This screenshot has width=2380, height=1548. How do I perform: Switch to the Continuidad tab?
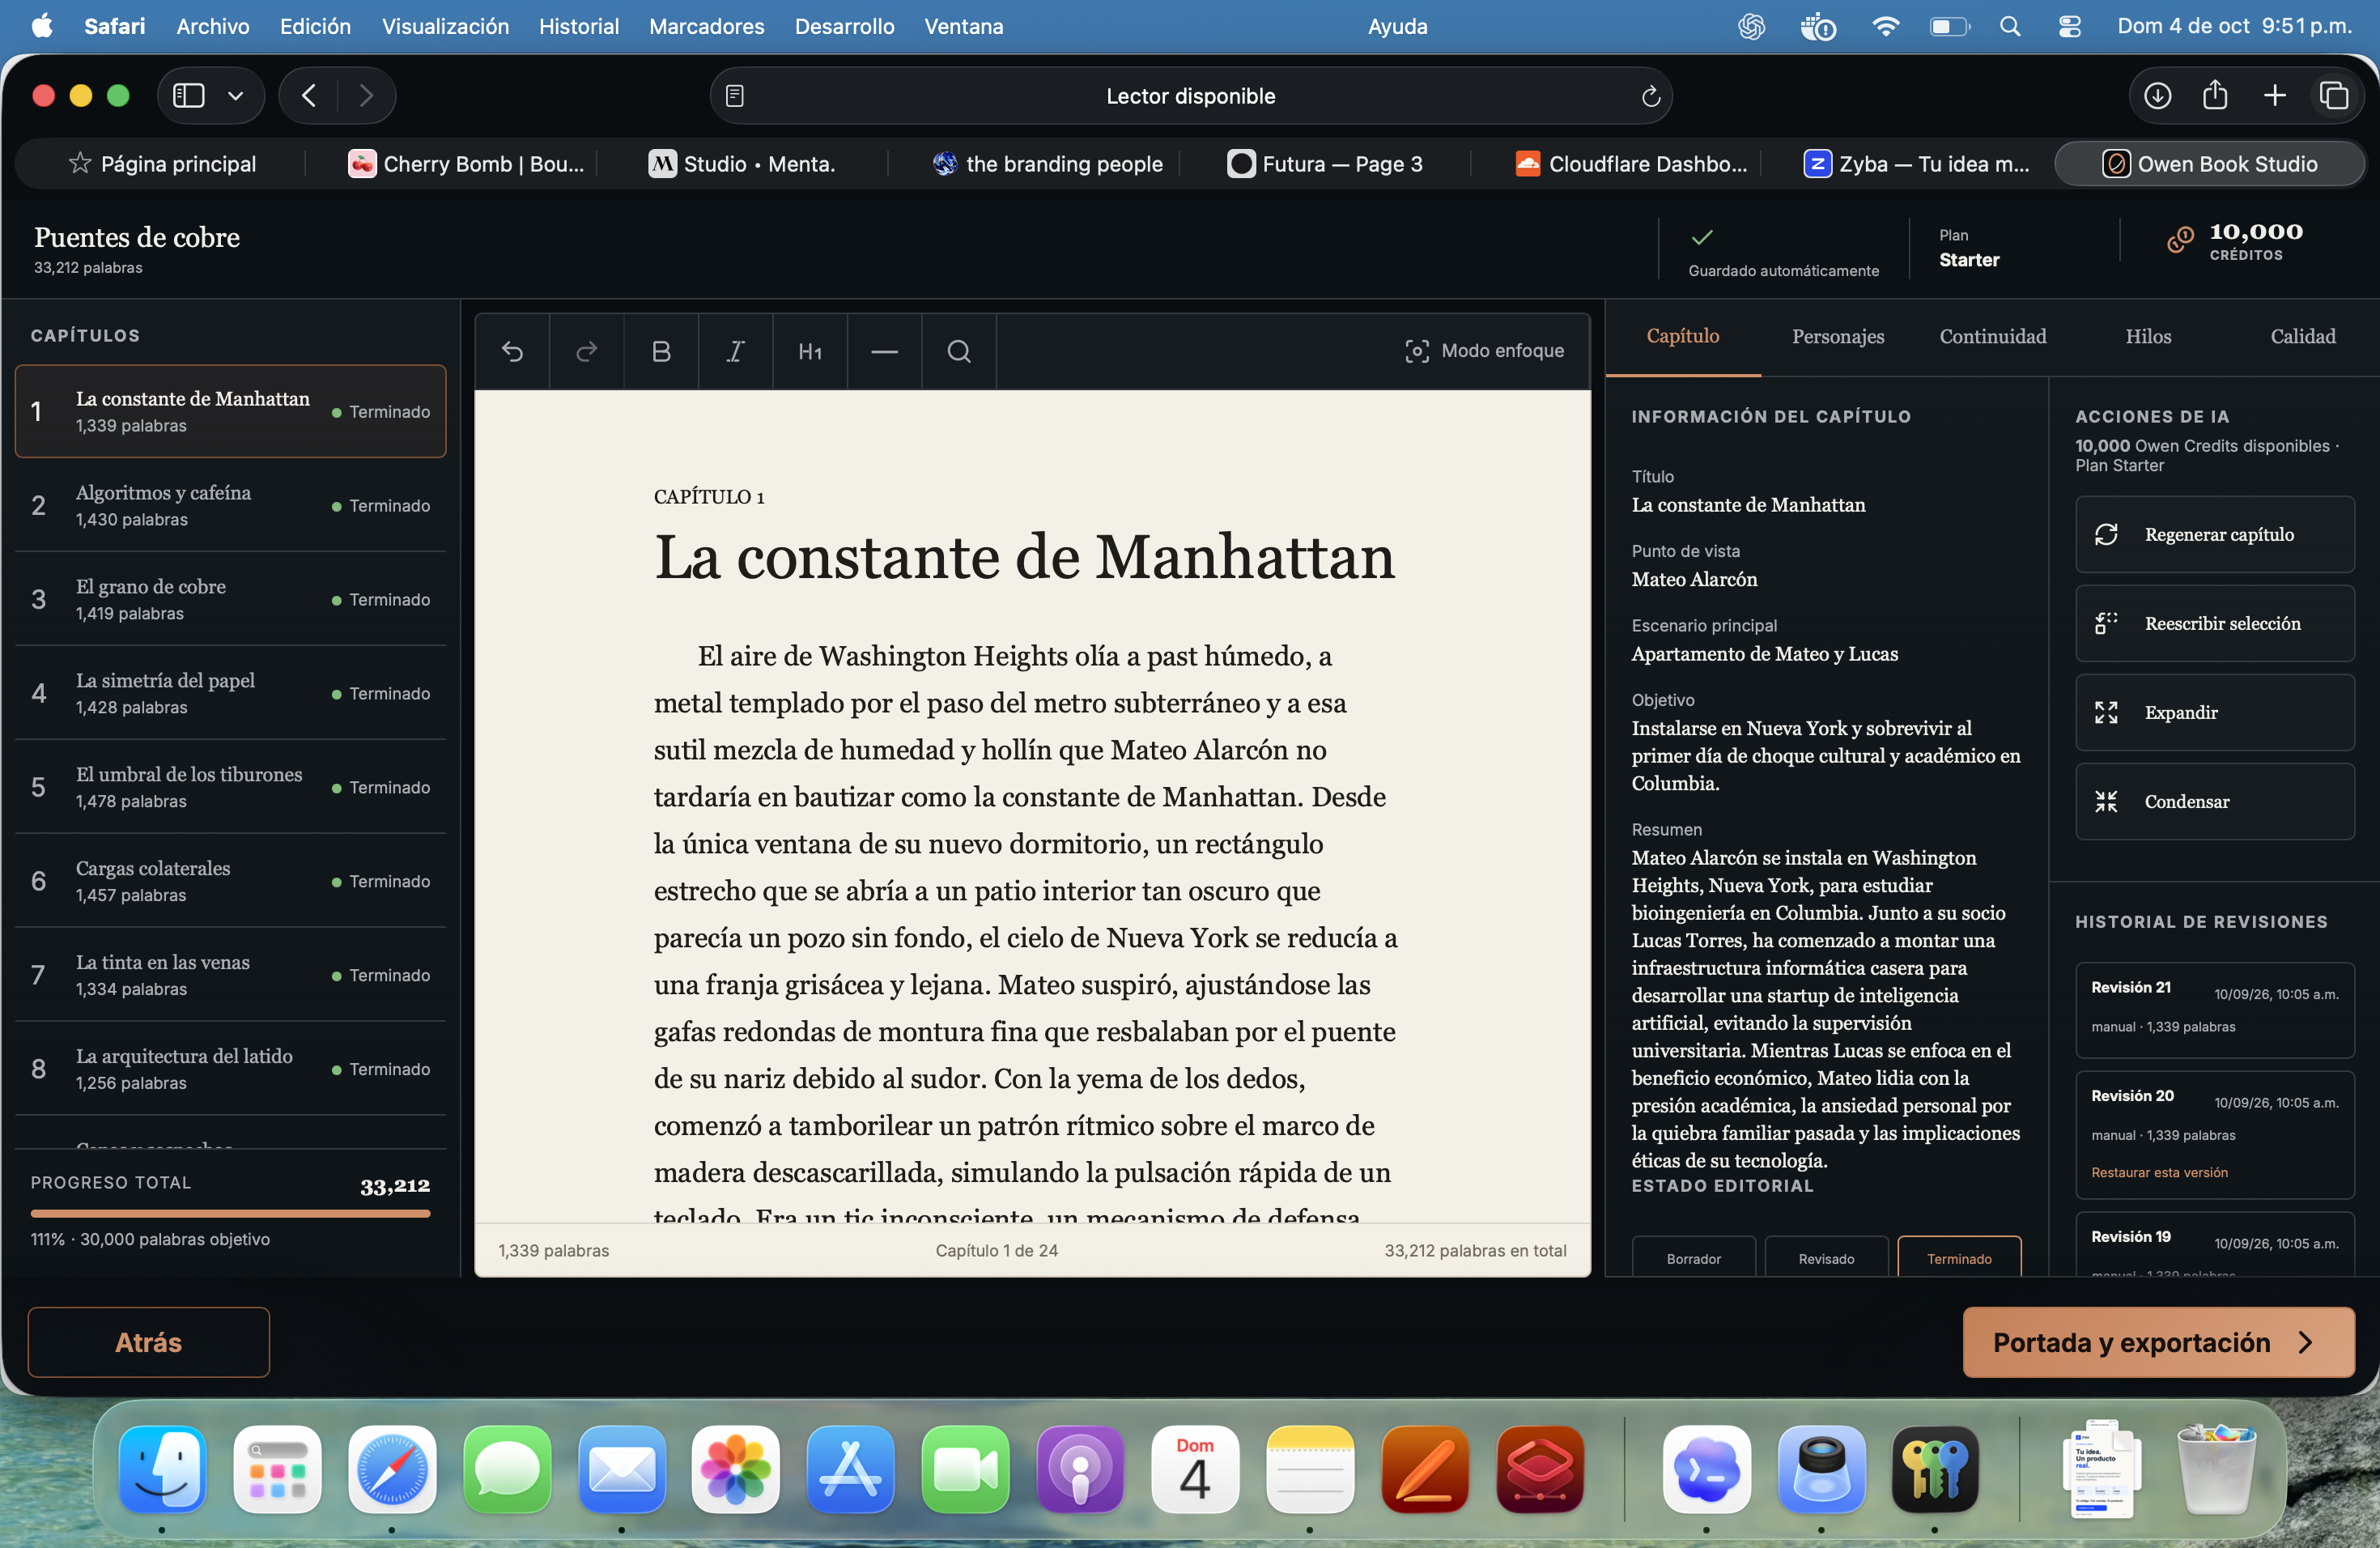pyautogui.click(x=1993, y=337)
